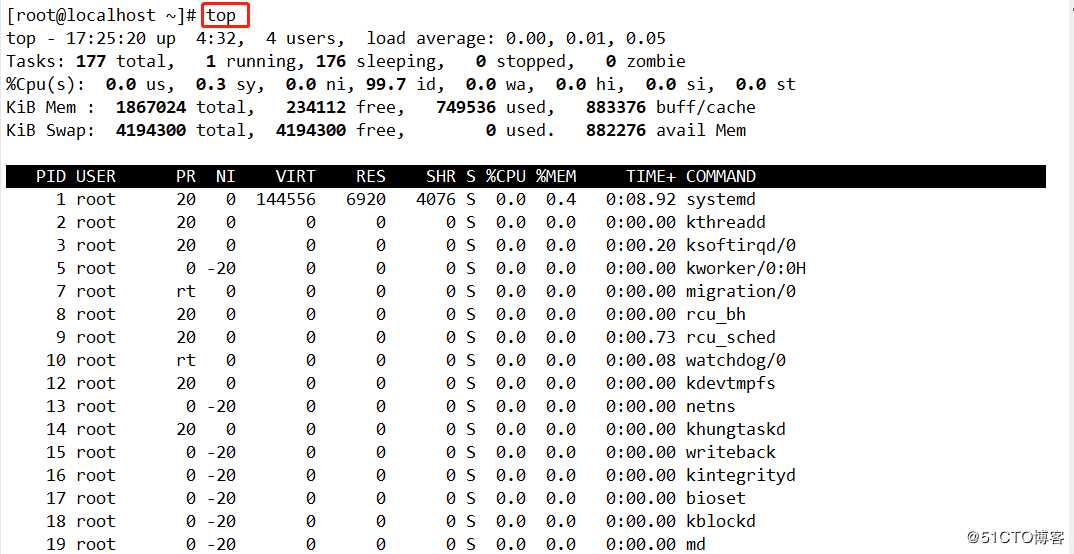Click the %MEM column header

[x=556, y=176]
